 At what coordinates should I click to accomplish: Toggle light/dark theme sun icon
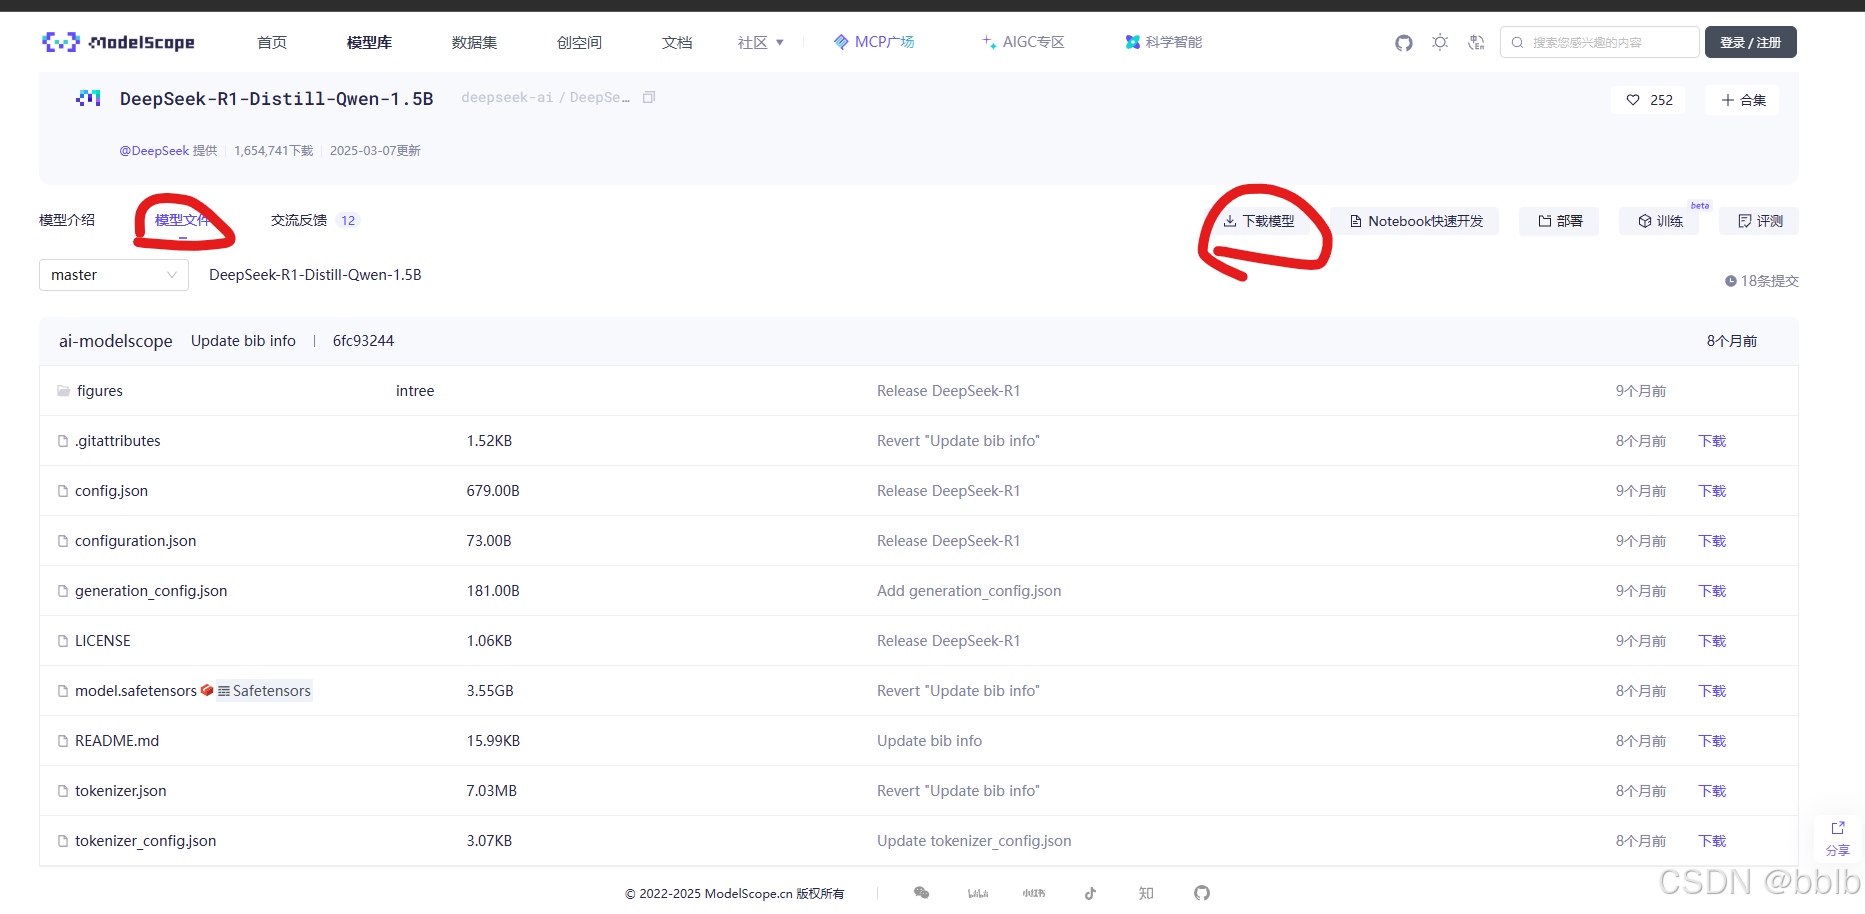tap(1440, 42)
